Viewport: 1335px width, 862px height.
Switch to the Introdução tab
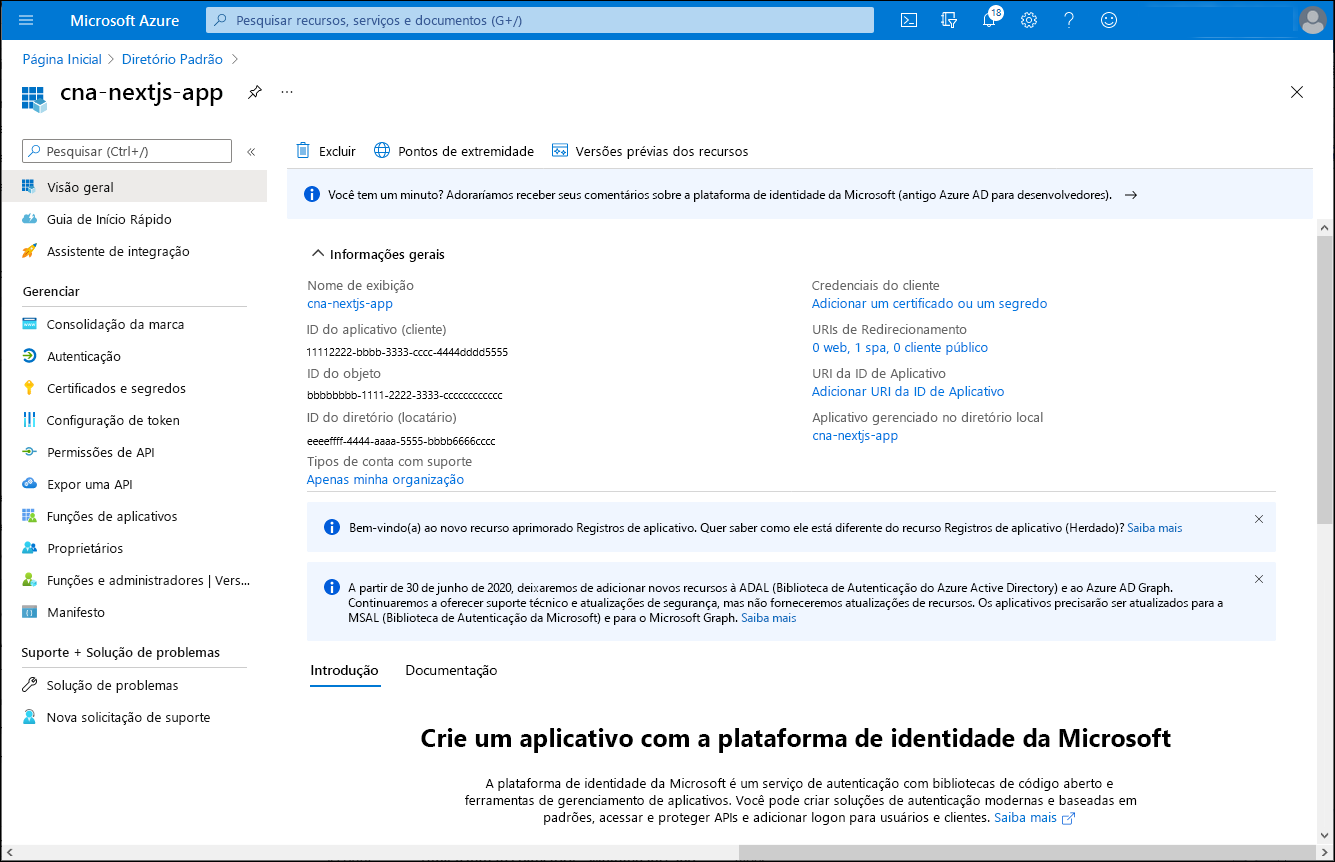pos(344,670)
